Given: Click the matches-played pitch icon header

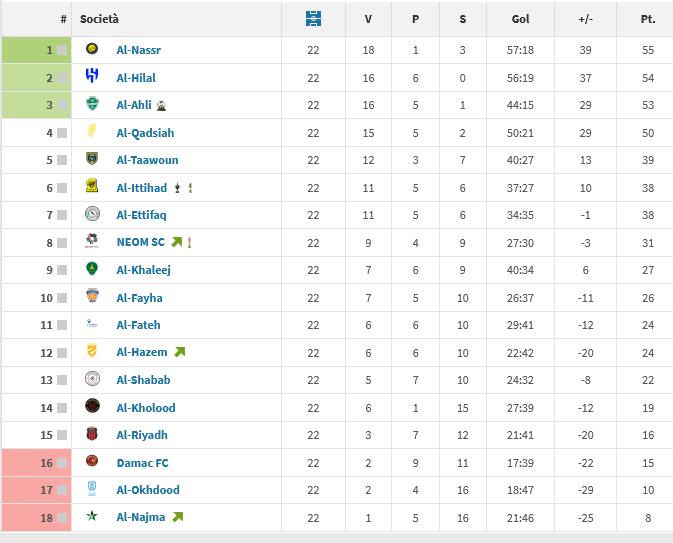Looking at the screenshot, I should click(x=314, y=19).
